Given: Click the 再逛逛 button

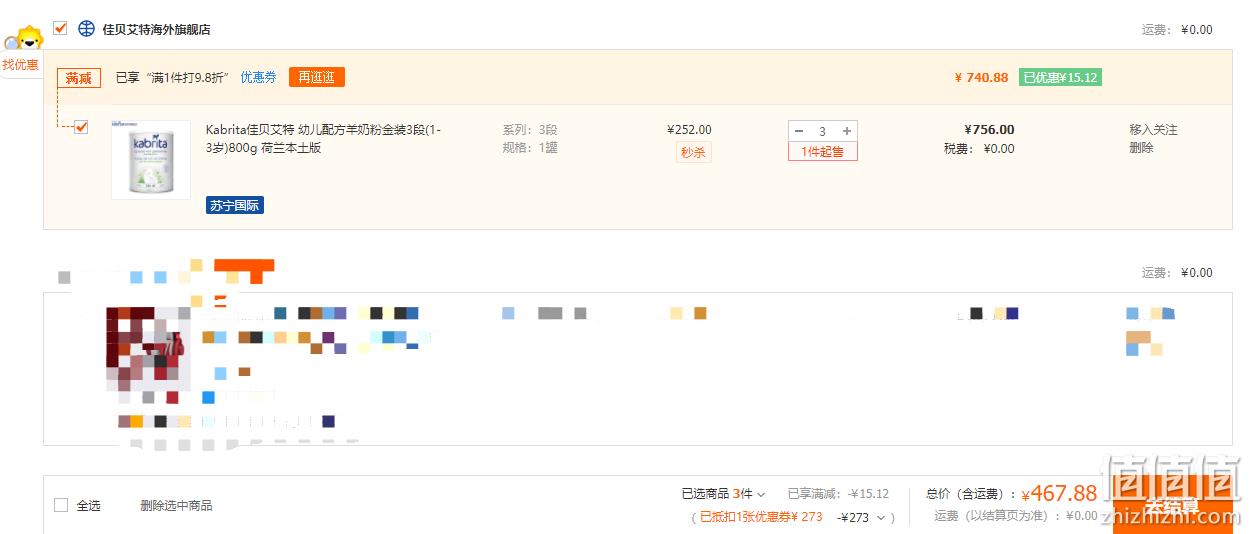Looking at the screenshot, I should pos(317,77).
